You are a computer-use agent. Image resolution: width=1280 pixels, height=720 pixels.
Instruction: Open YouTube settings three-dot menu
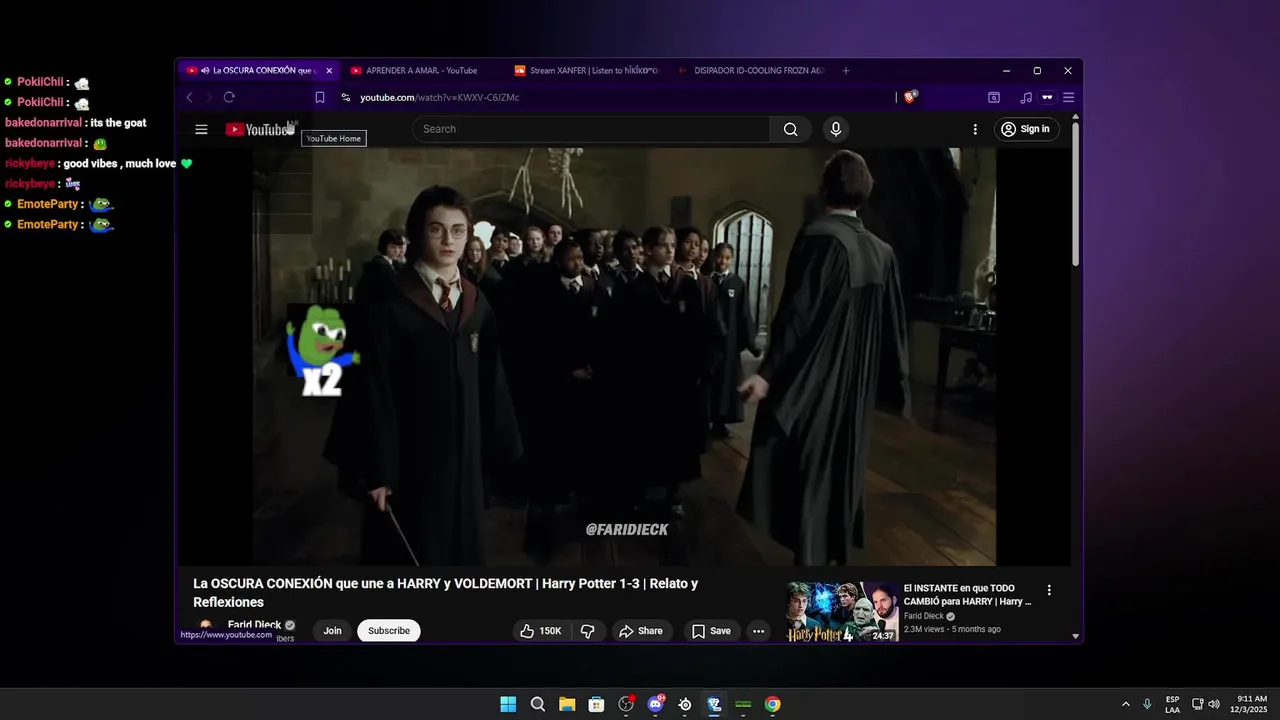coord(975,129)
